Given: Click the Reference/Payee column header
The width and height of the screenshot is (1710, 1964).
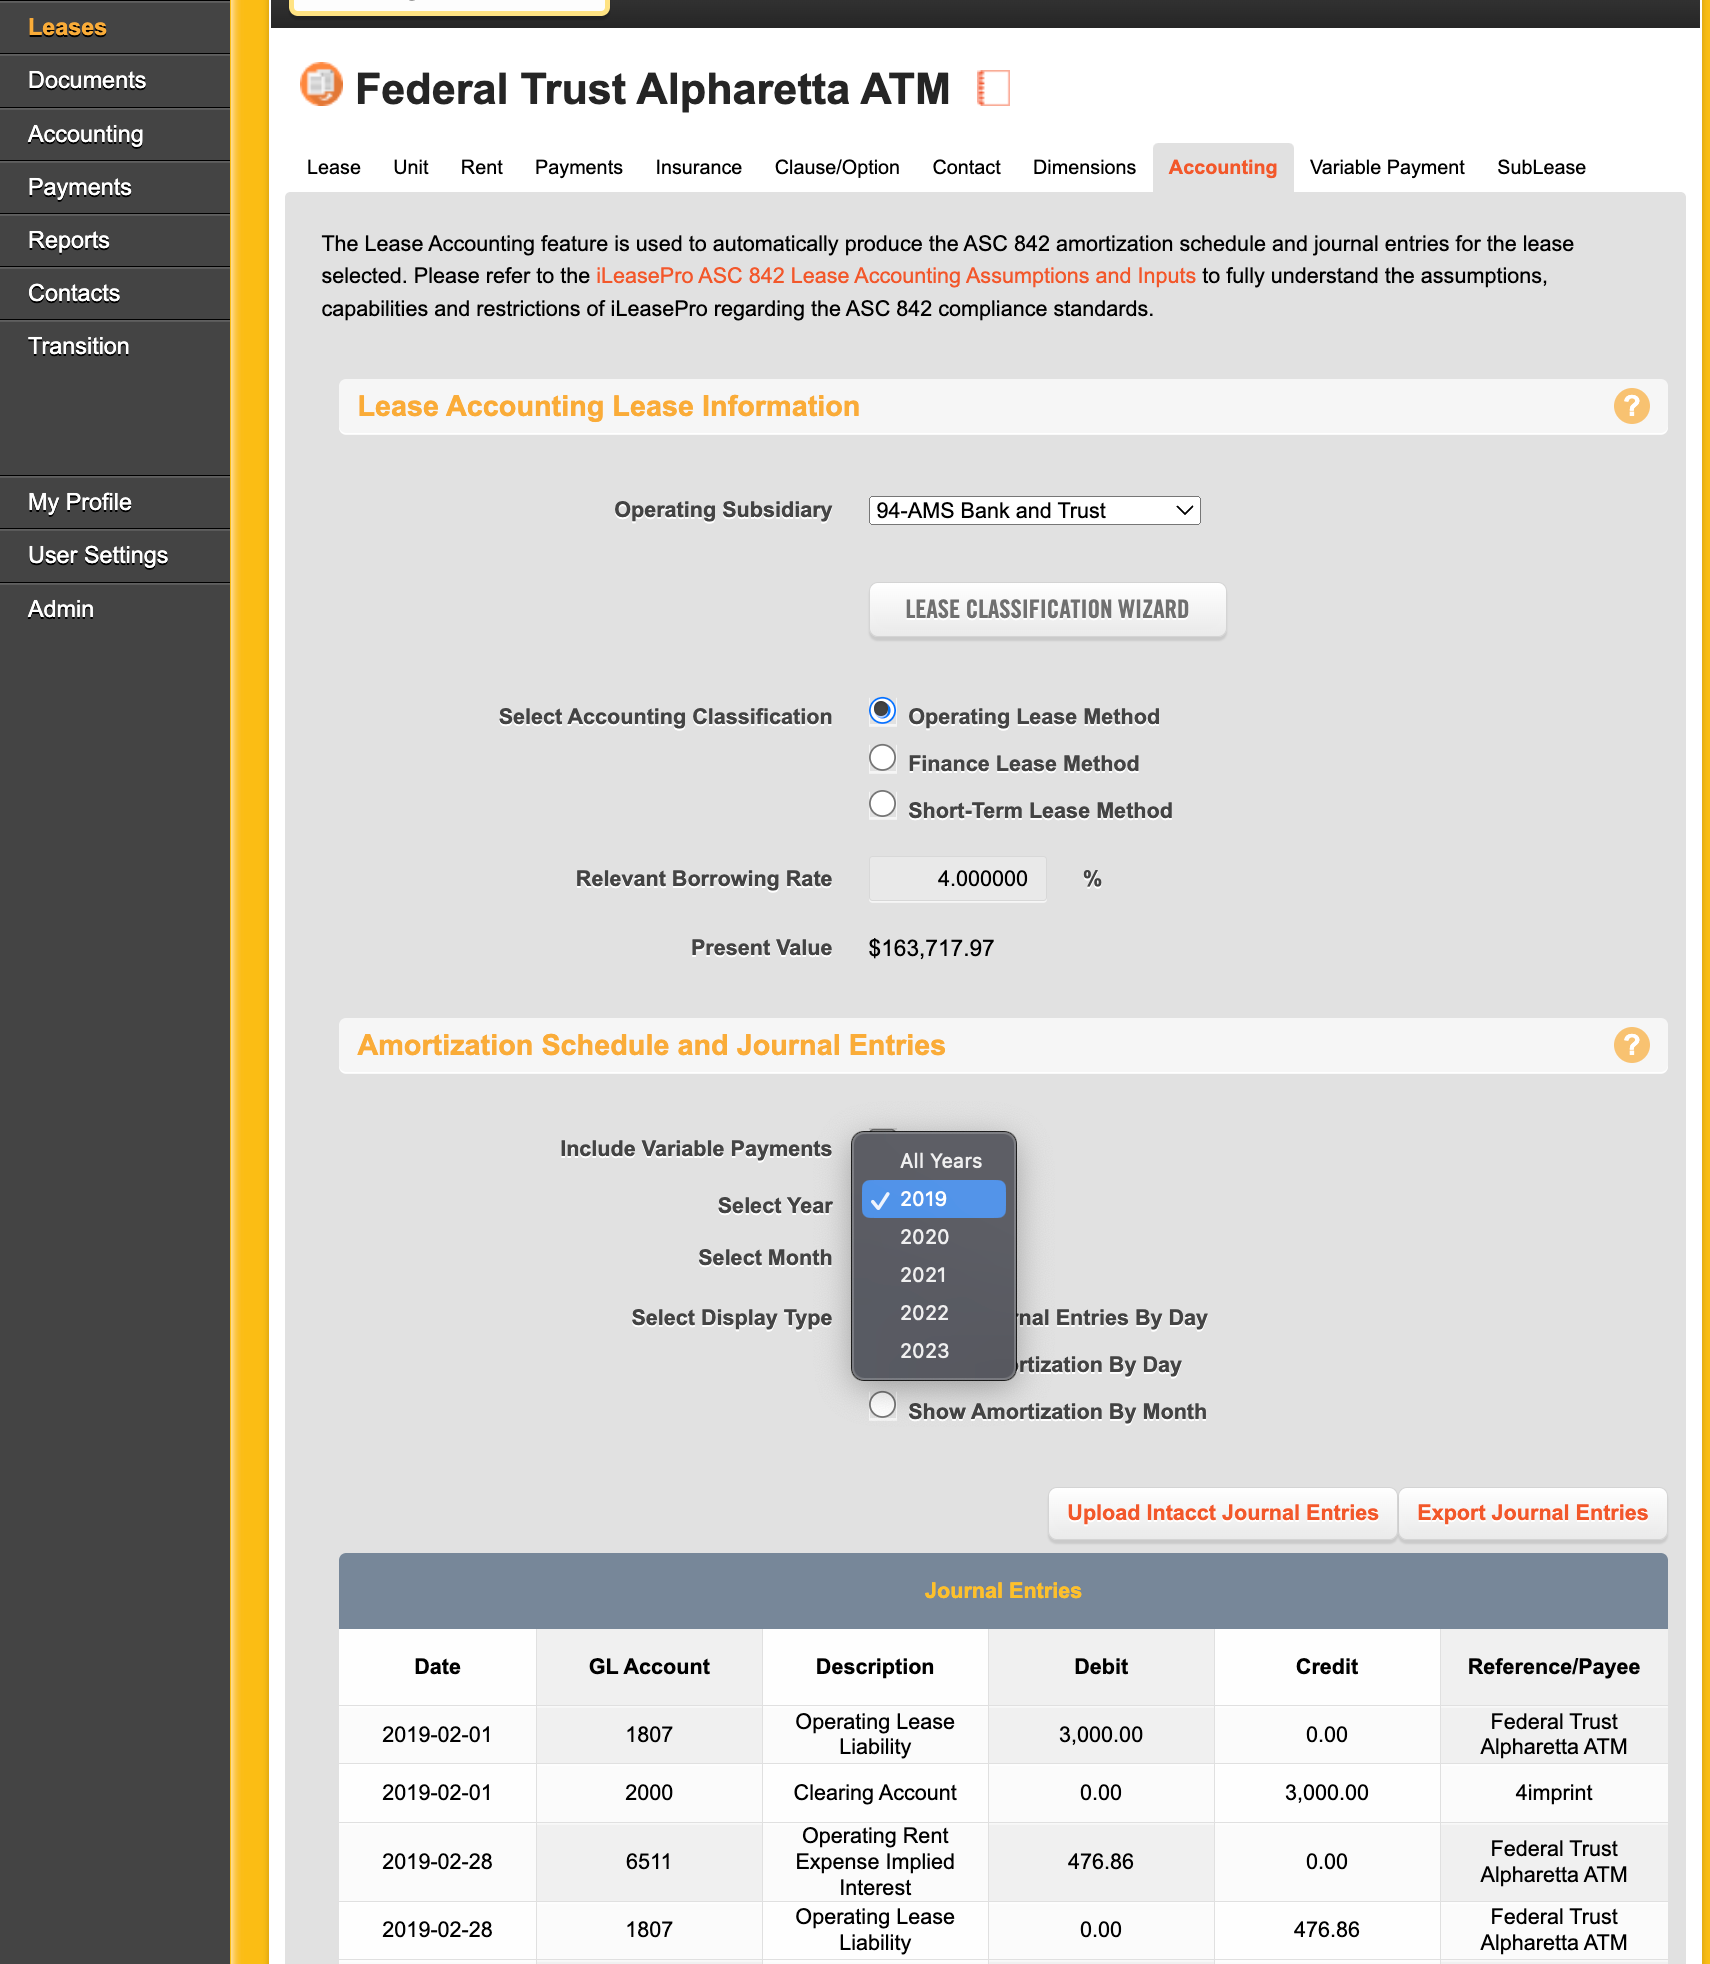Looking at the screenshot, I should click(x=1554, y=1667).
